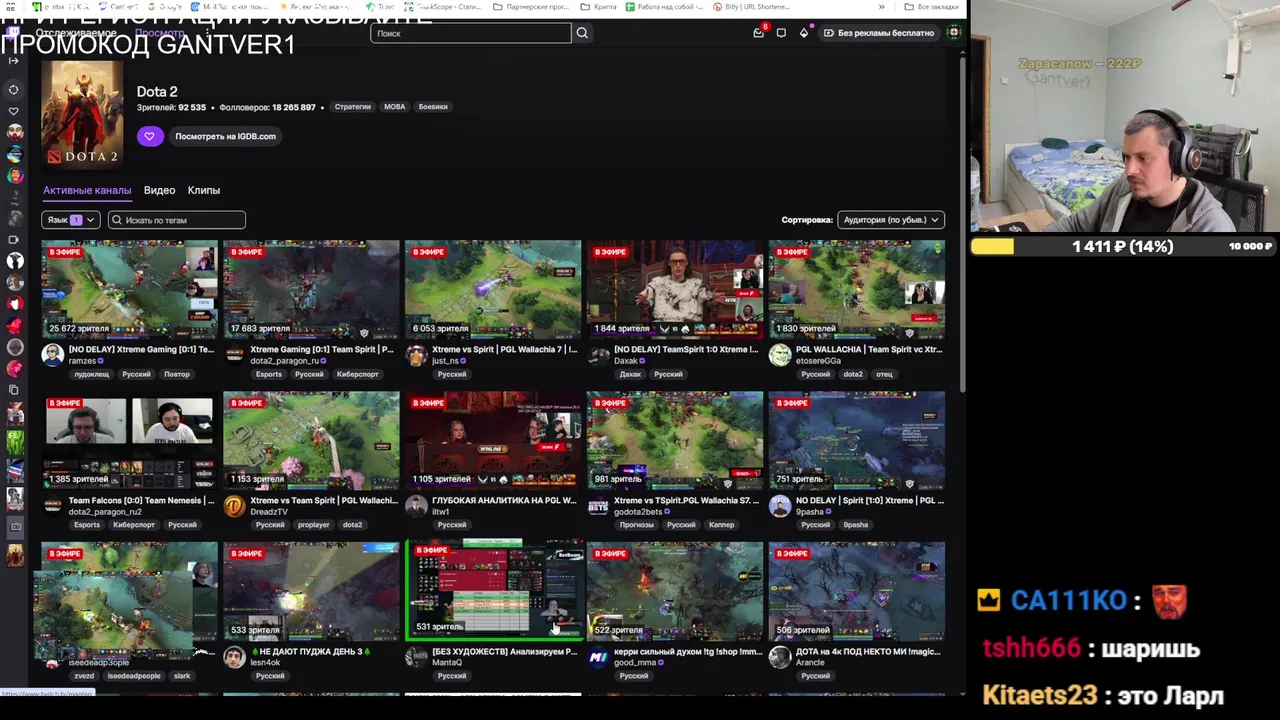Image resolution: width=1280 pixels, height=720 pixels.
Task: Open dota2_paragon_ru stream with 17 683 viewers
Action: pyautogui.click(x=311, y=289)
